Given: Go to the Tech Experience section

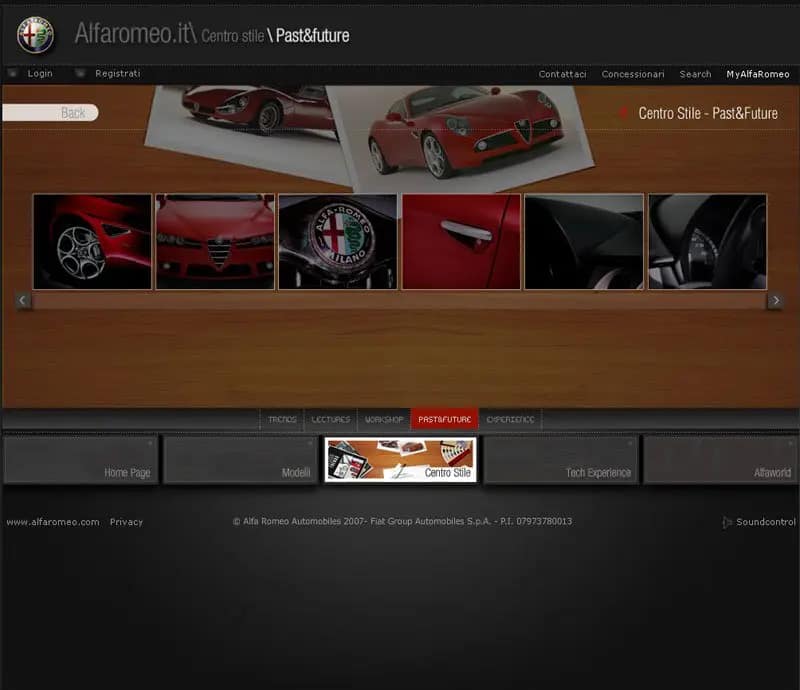Looking at the screenshot, I should [561, 459].
